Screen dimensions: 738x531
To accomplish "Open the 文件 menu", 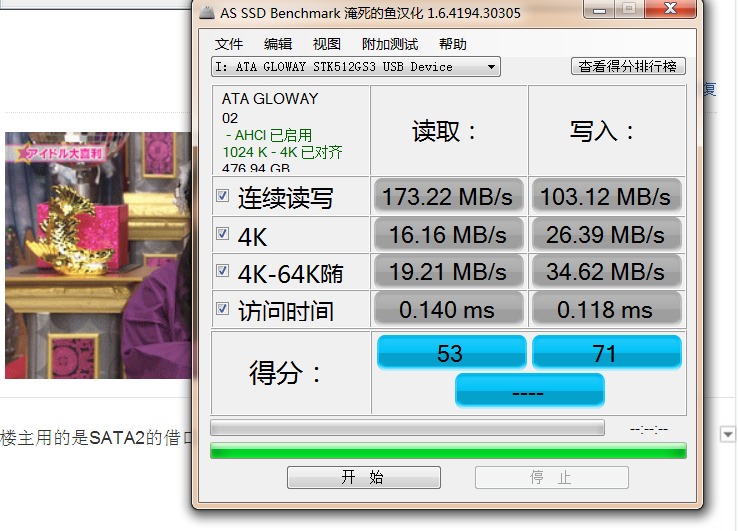I will 229,44.
